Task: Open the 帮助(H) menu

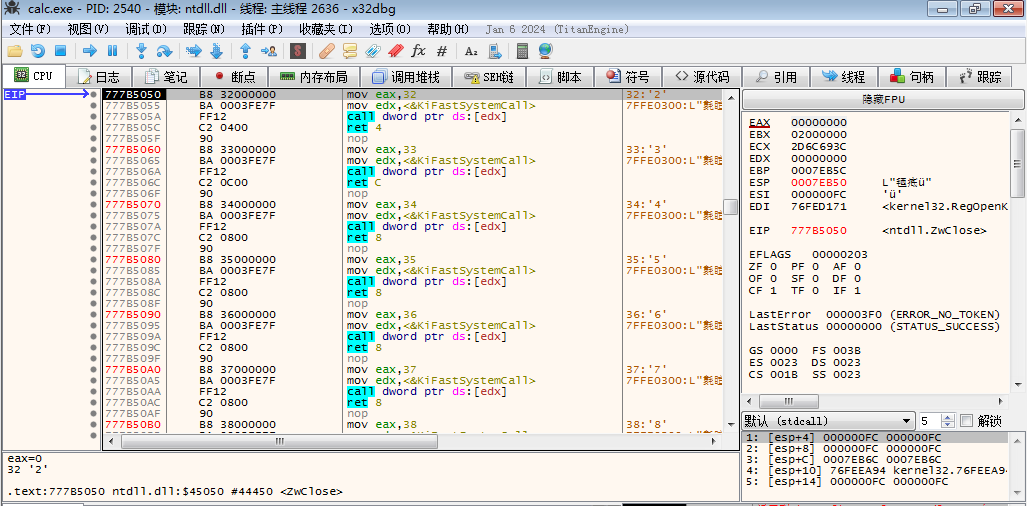Action: click(448, 29)
